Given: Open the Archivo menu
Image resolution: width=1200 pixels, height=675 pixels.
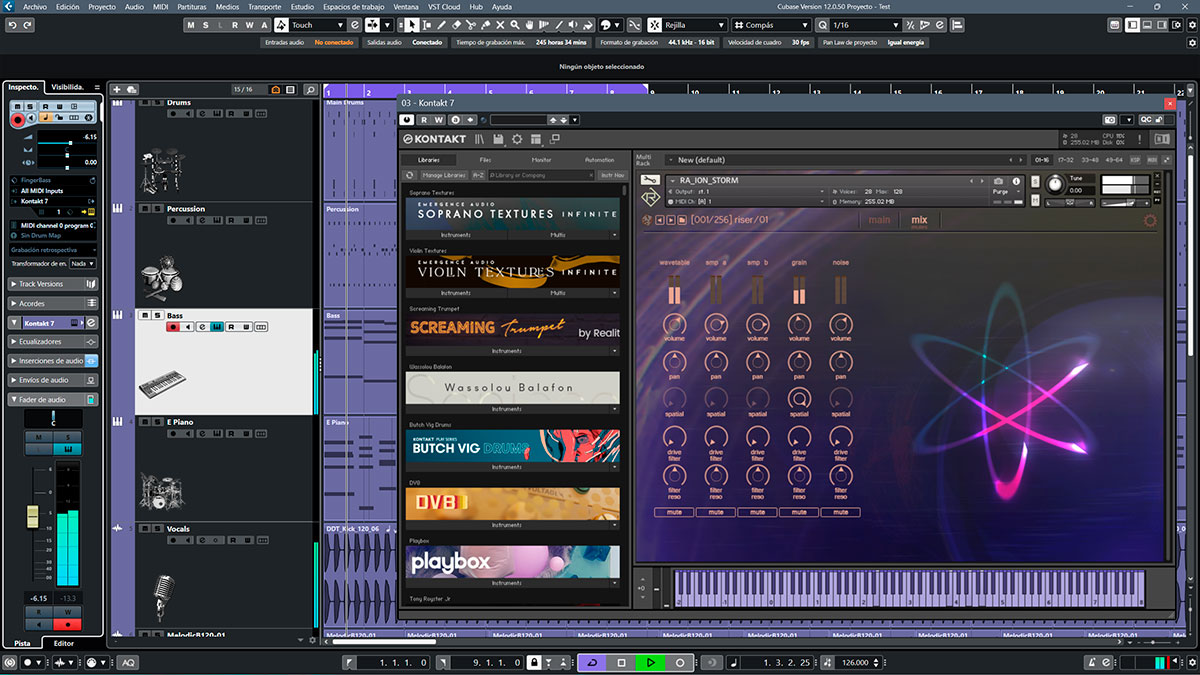Looking at the screenshot, I should pos(35,6).
